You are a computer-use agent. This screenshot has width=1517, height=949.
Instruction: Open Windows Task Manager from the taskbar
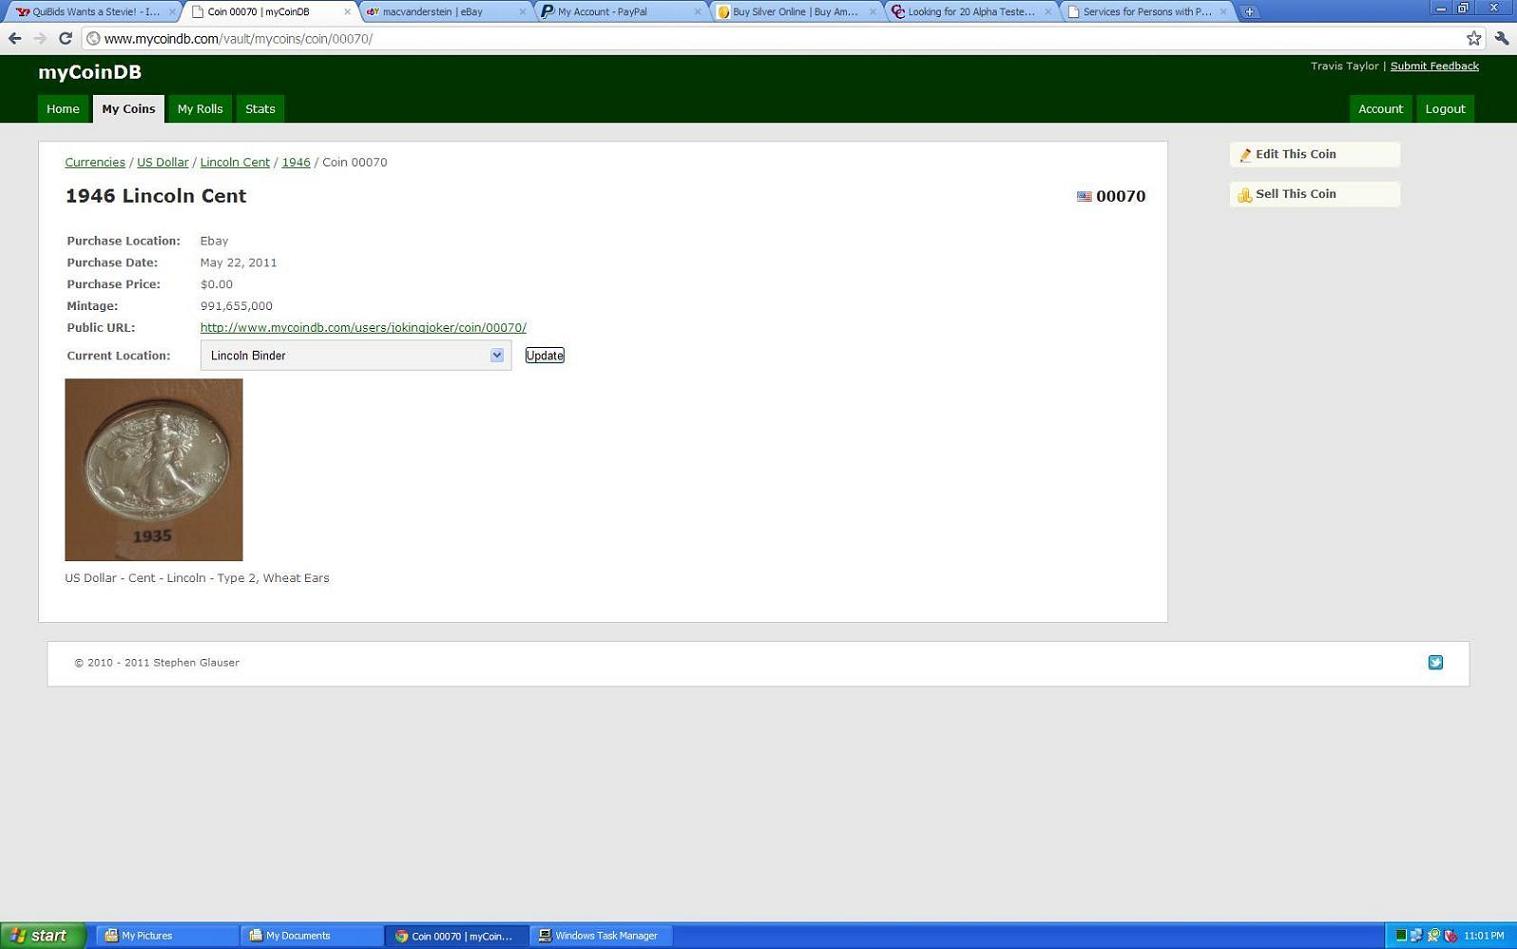click(599, 936)
